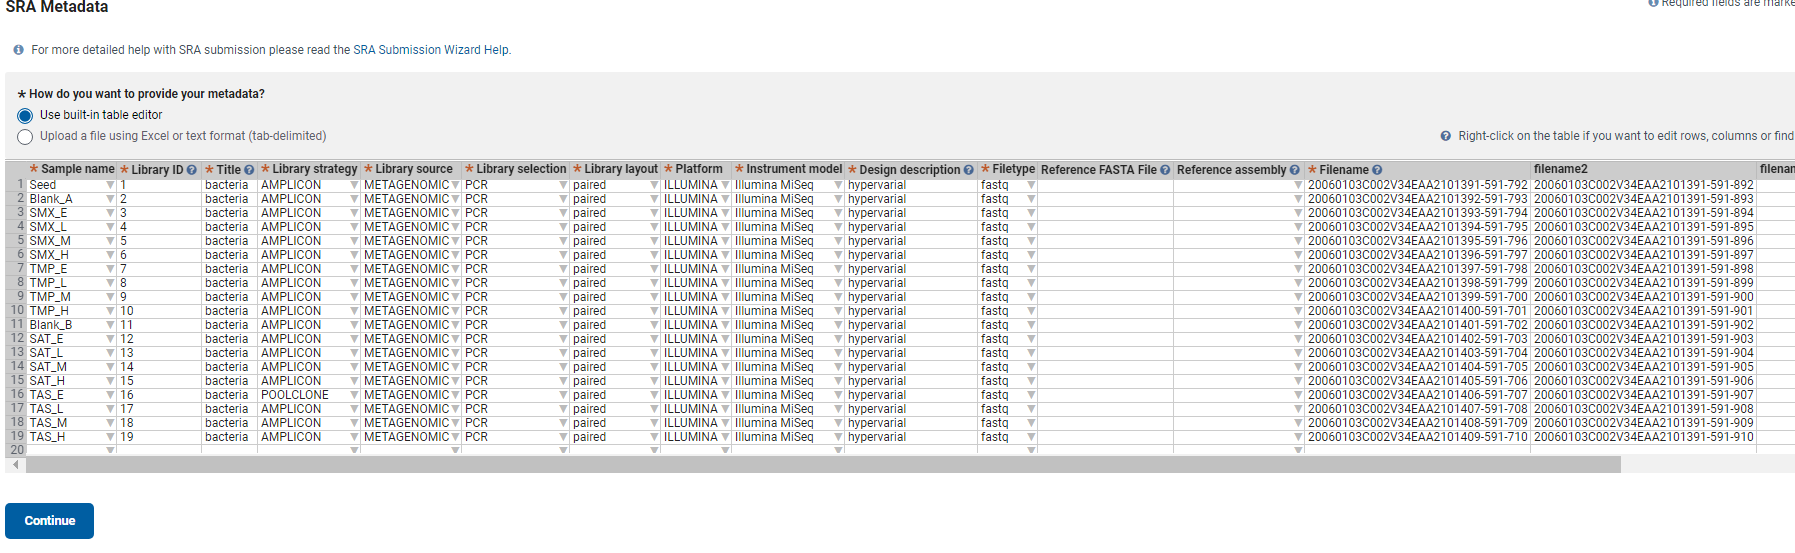Open Reference assembly dropdown in row 2
1795x553 pixels.
pyautogui.click(x=1298, y=199)
